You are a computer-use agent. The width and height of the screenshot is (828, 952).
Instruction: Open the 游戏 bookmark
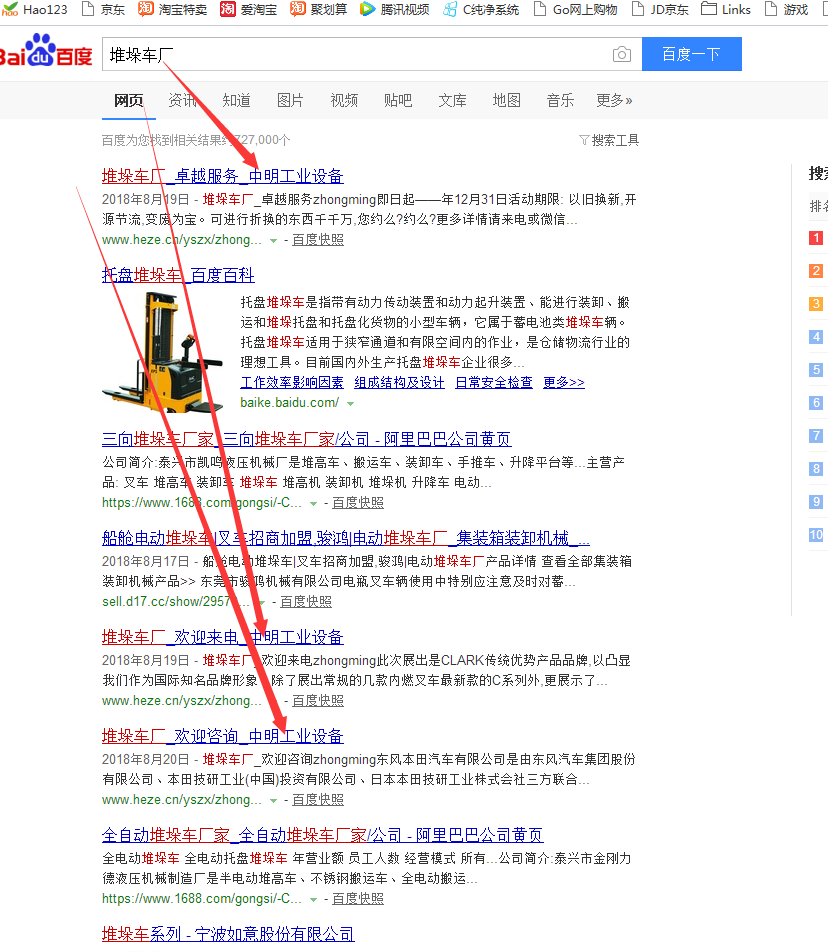point(786,10)
